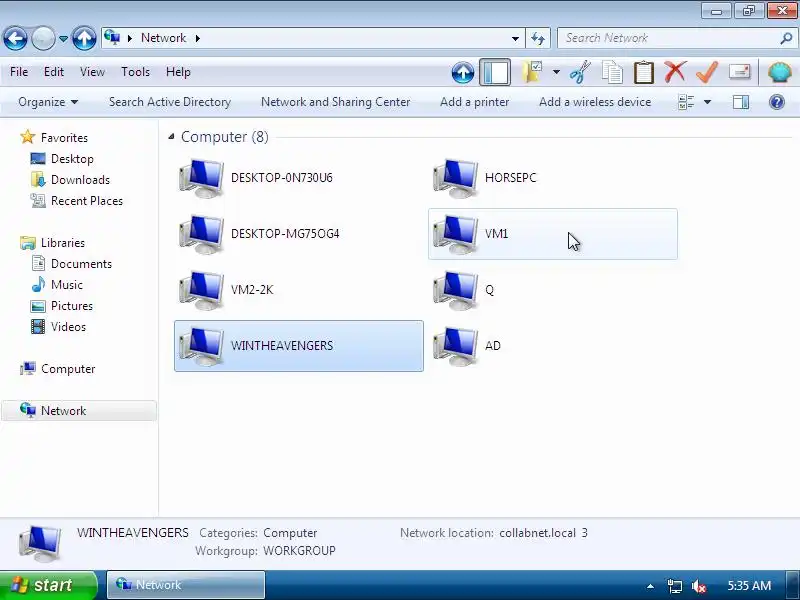
Task: Select the VM1 computer
Action: (x=553, y=234)
